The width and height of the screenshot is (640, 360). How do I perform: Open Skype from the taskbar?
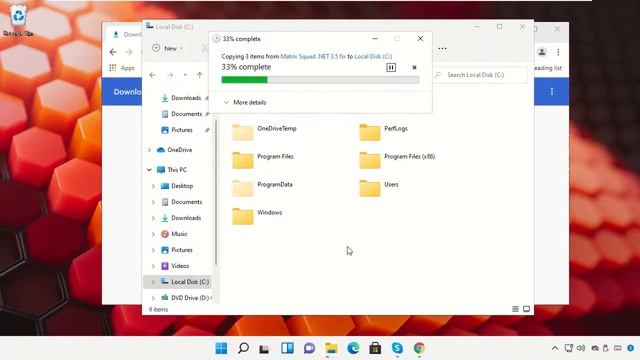click(397, 348)
